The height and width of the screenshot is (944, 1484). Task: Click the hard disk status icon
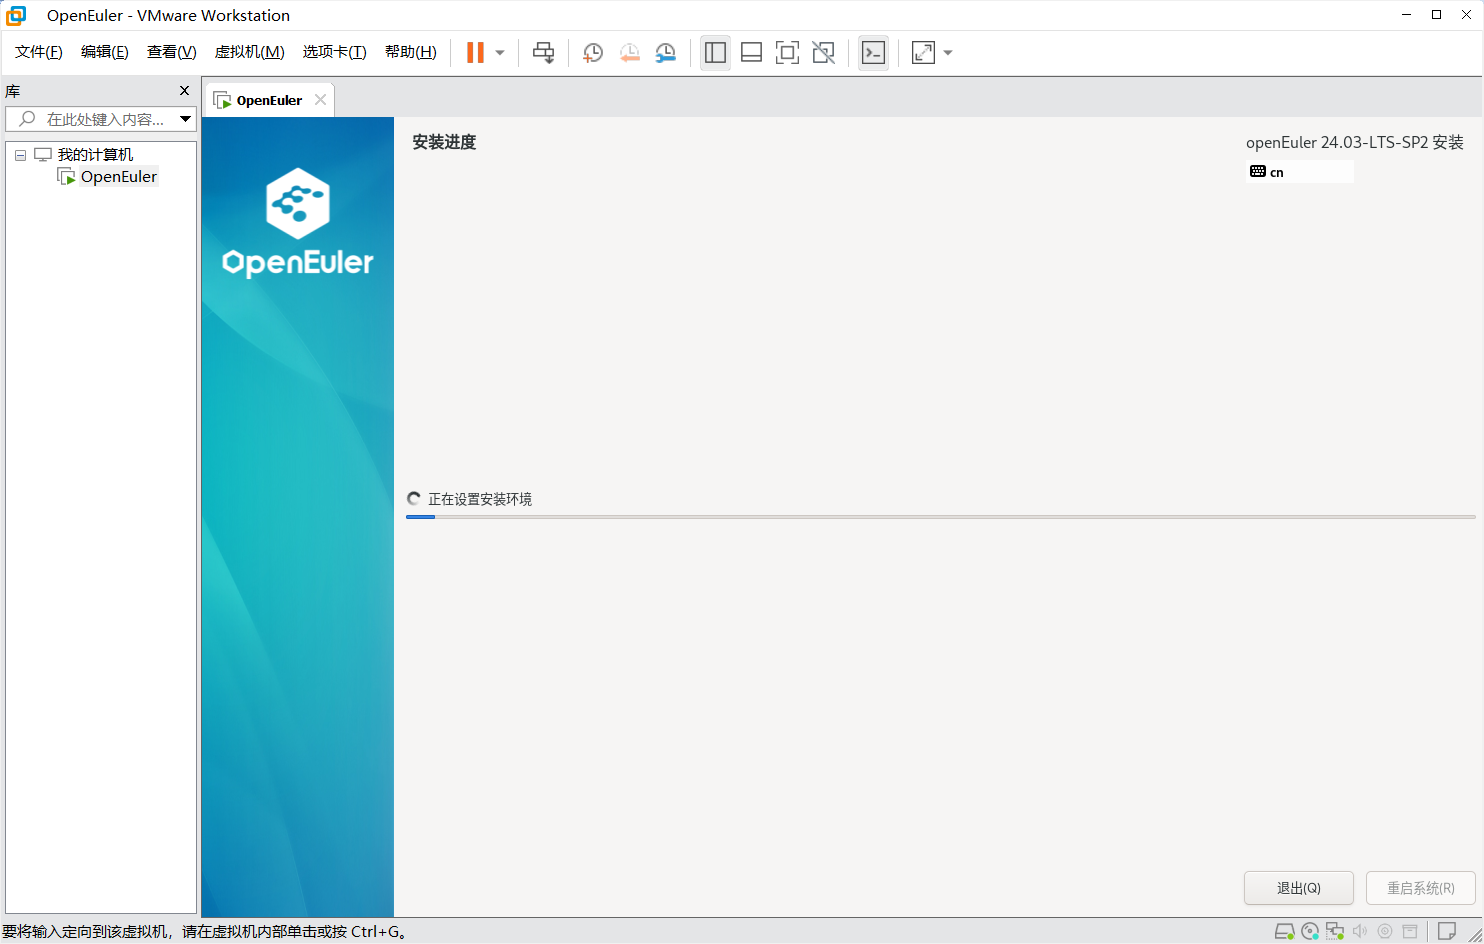[1285, 931]
